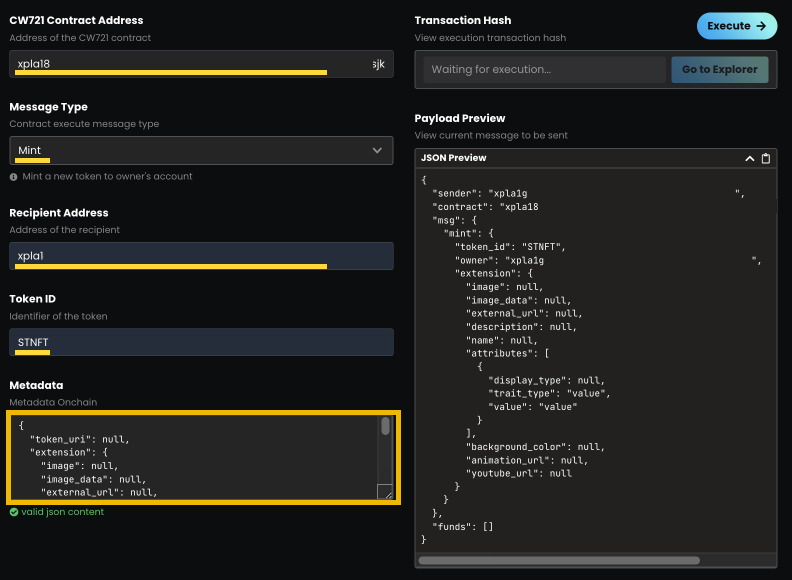792x580 pixels.
Task: Click the Message Type dropdown chevron arrow
Action: pyautogui.click(x=377, y=150)
